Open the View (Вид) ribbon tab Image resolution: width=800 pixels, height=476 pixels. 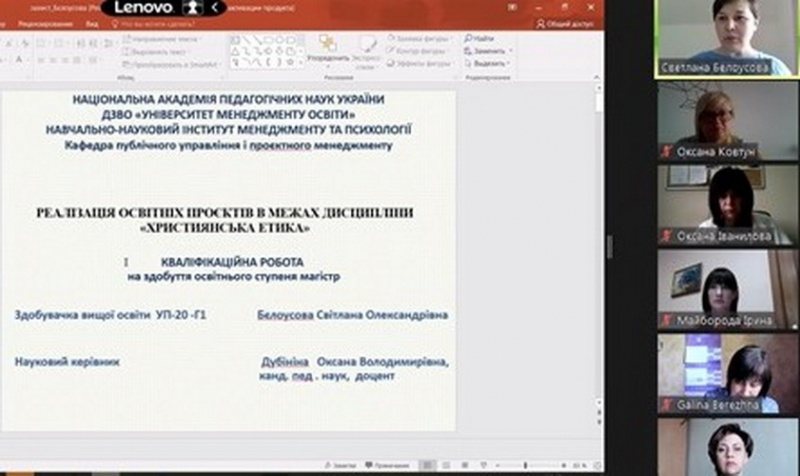92,24
